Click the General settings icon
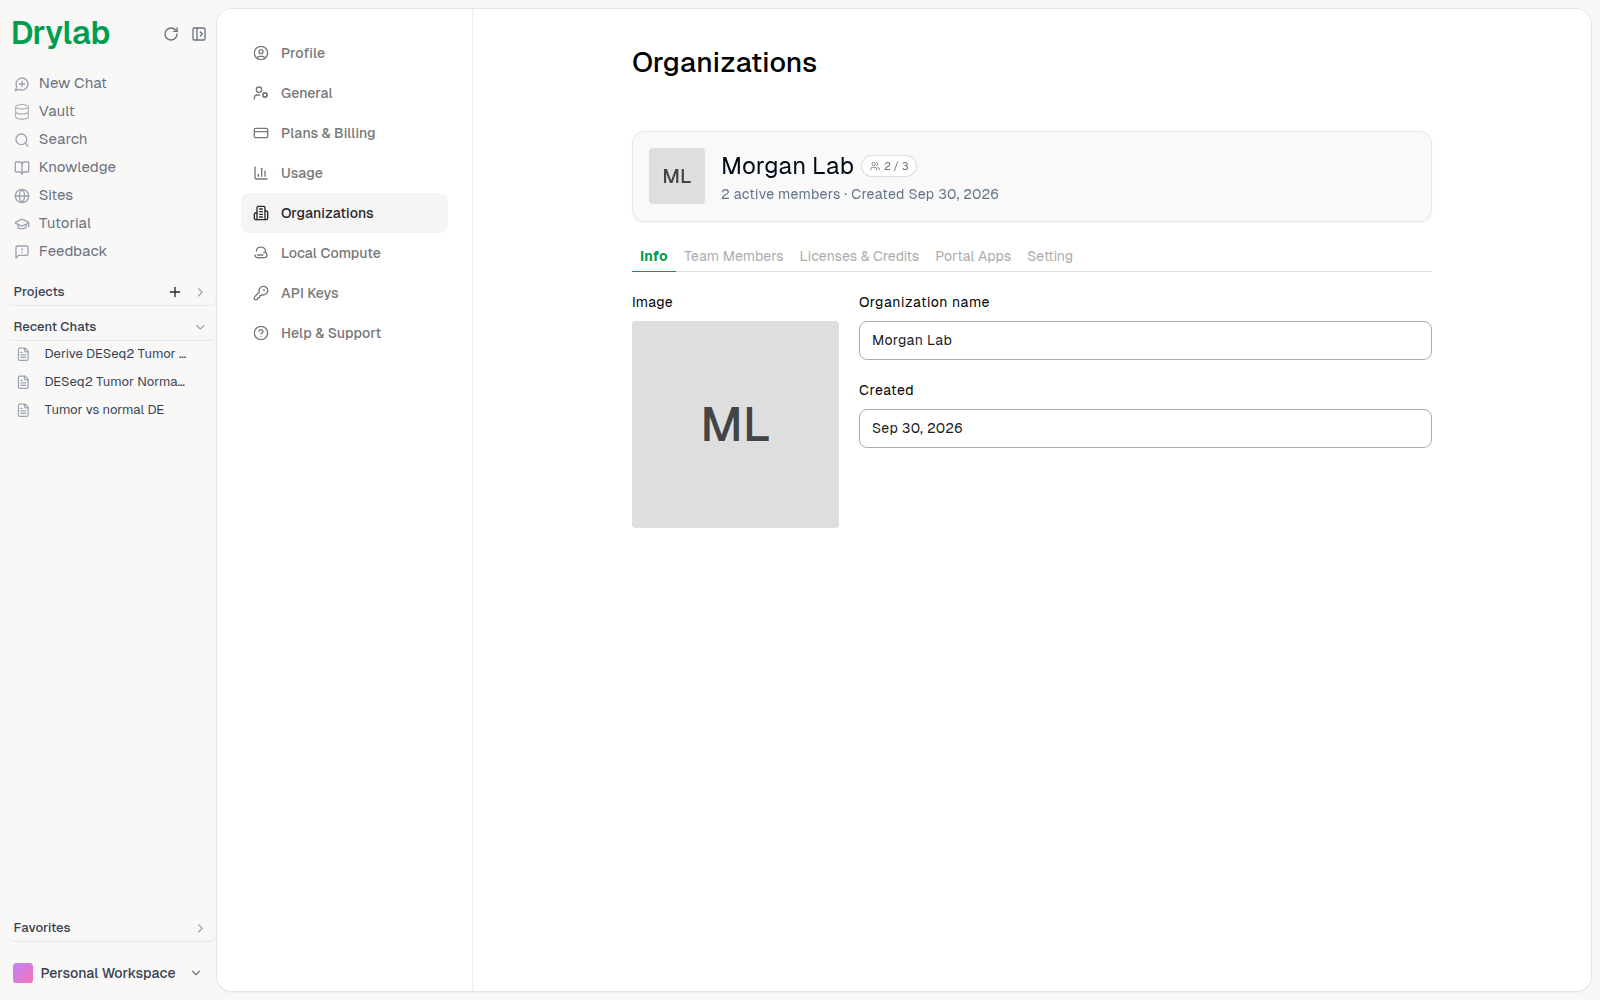Screen dimensions: 1600x1000 261,93
